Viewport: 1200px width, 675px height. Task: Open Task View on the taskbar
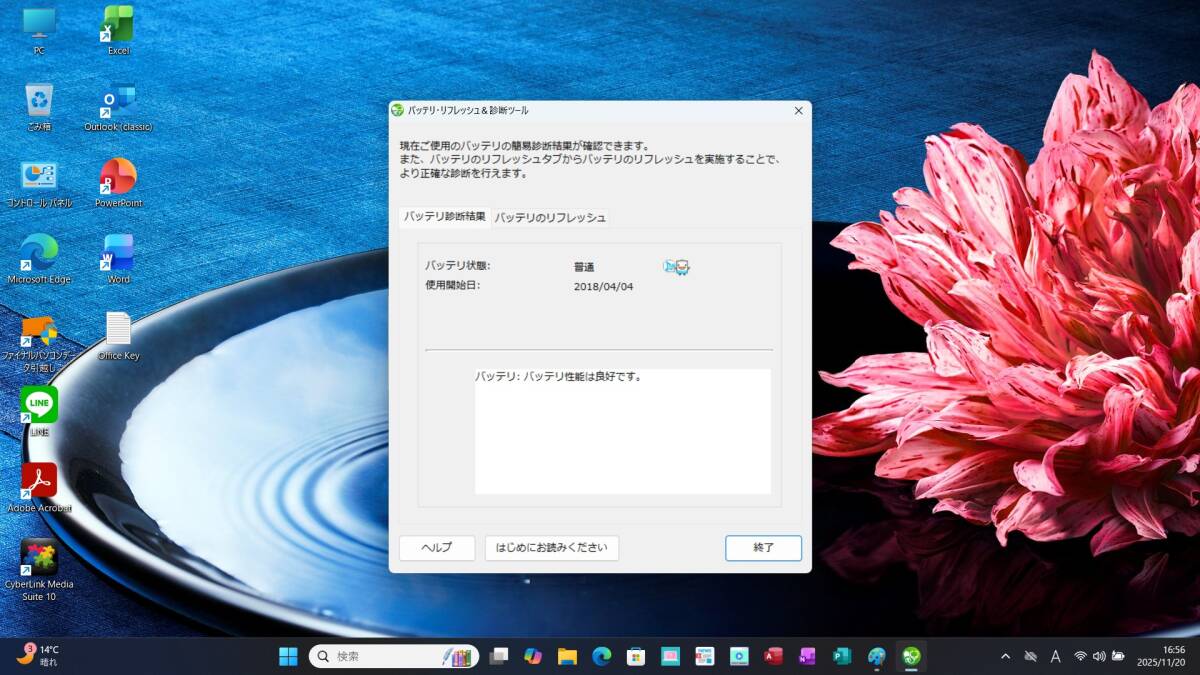[499, 656]
